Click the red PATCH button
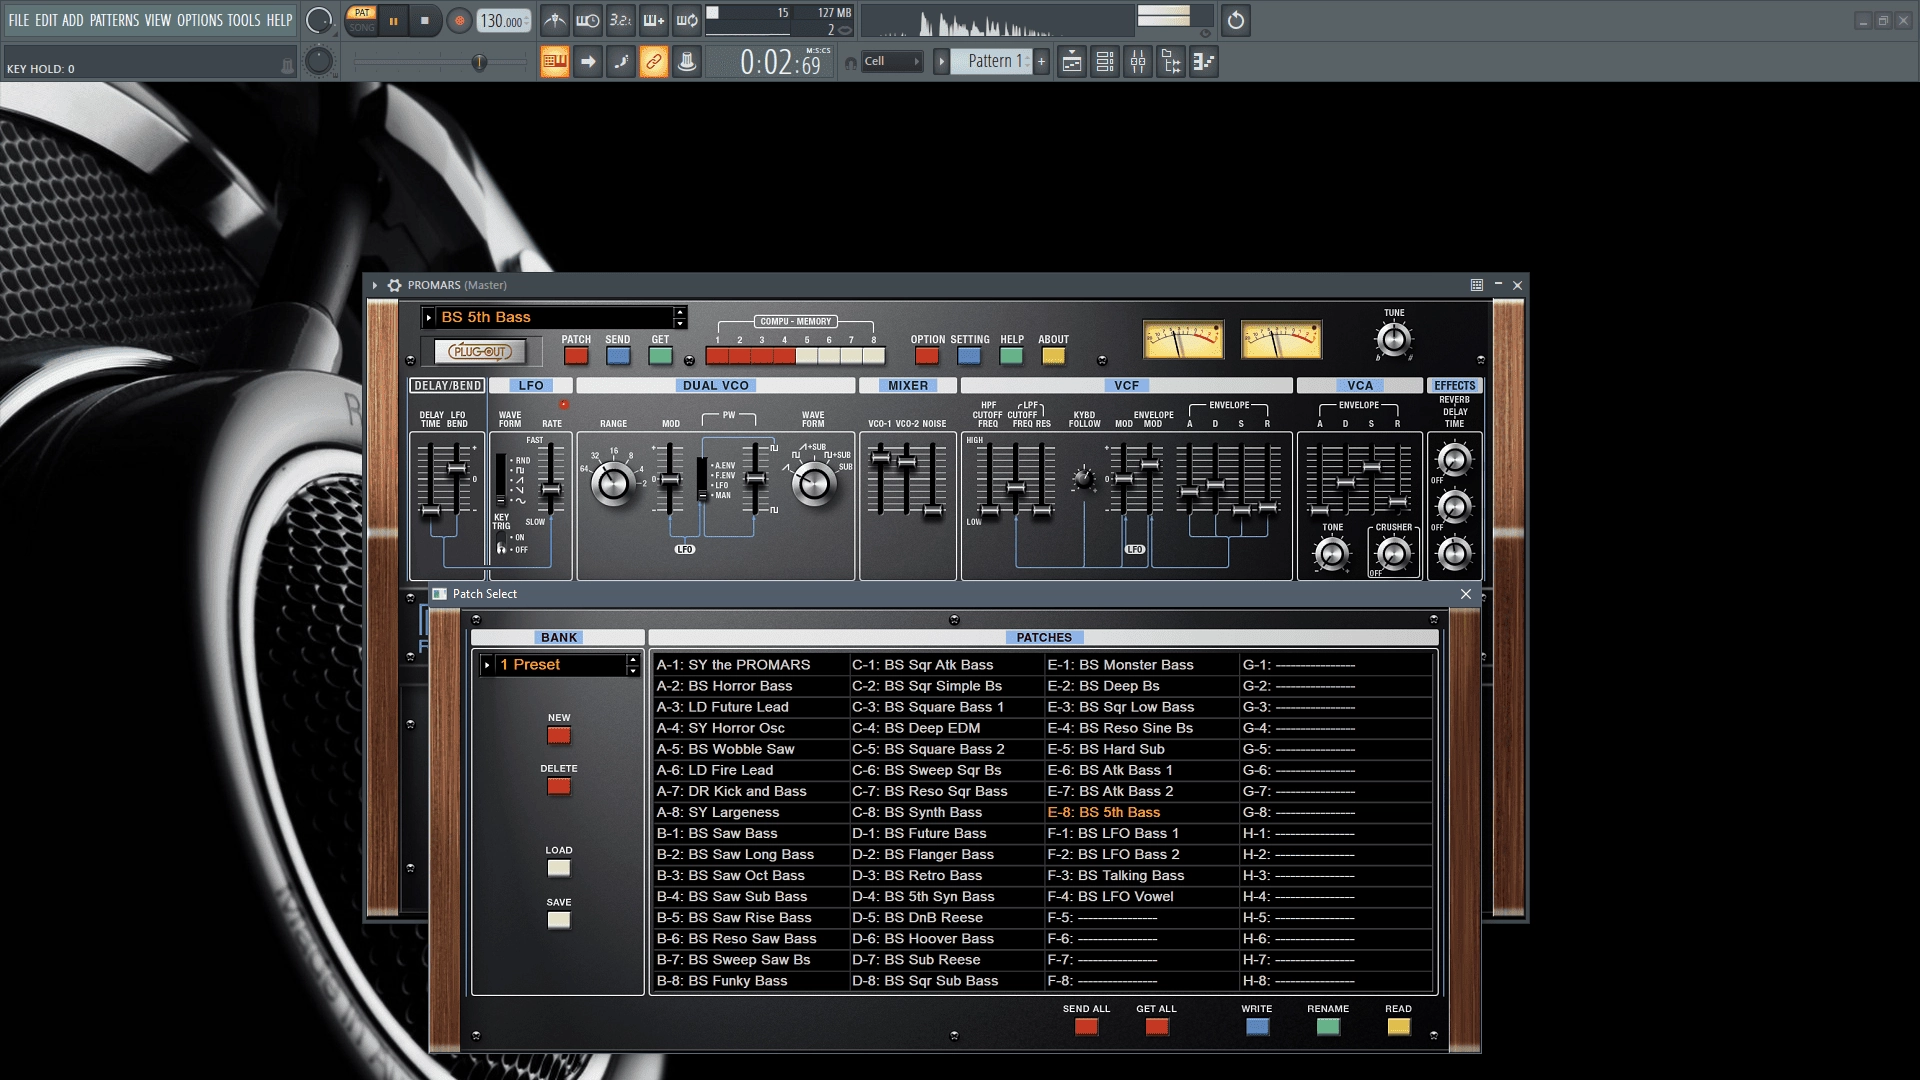 click(576, 355)
